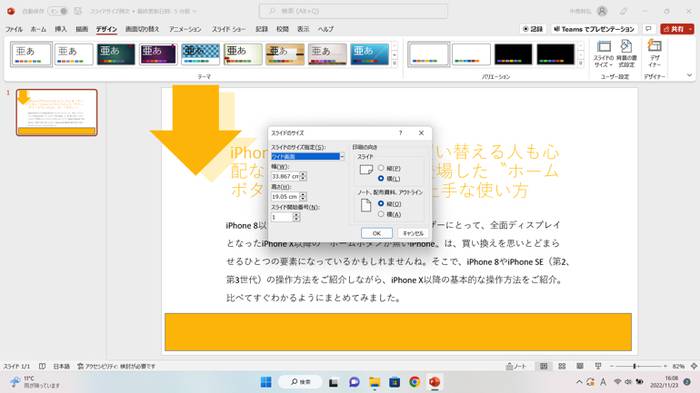
Task: Close the Slide Size dialog with X
Action: tap(421, 133)
